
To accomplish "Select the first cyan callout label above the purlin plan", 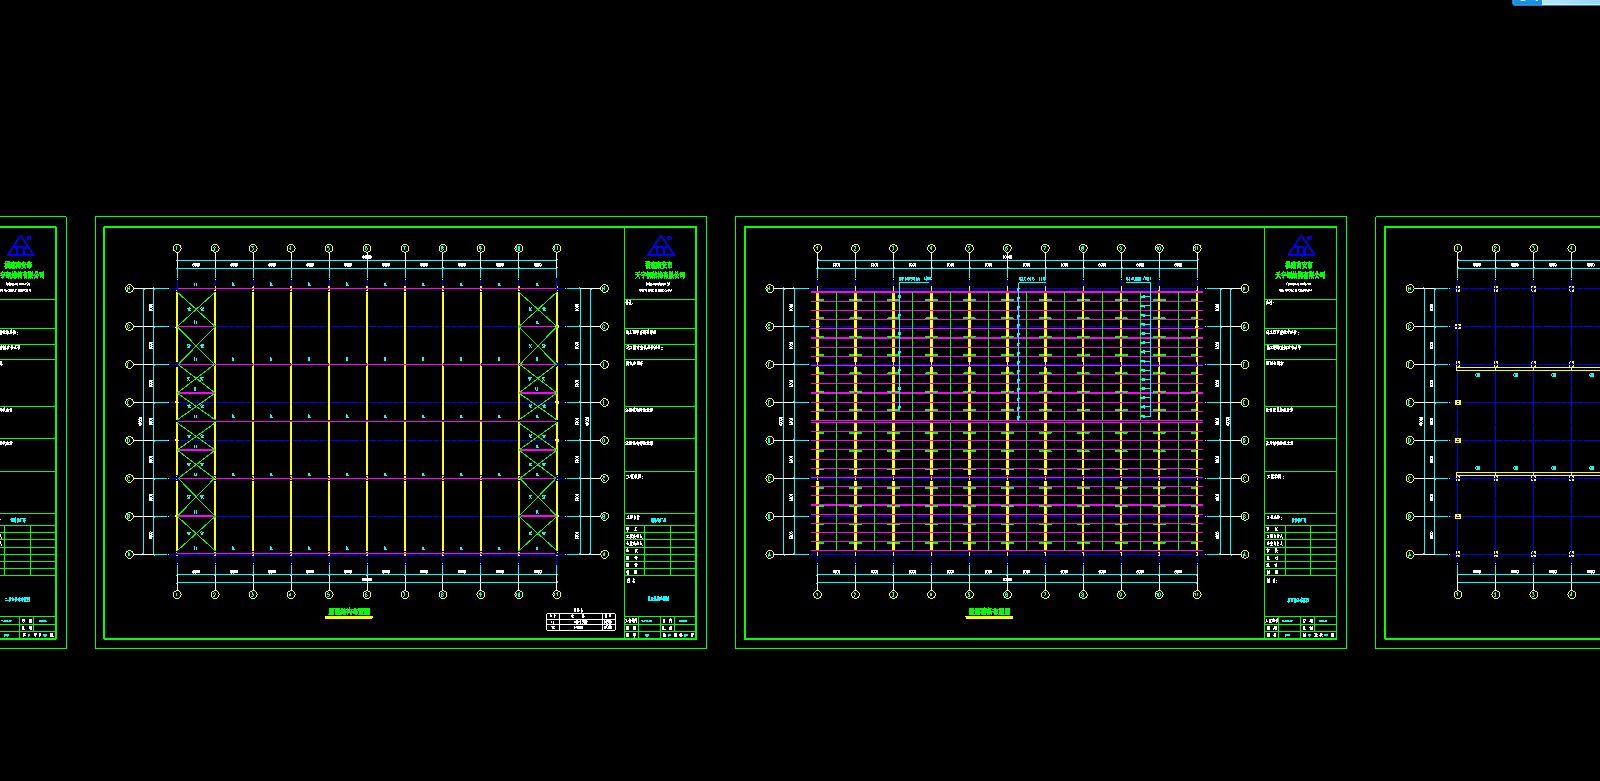I will 915,279.
